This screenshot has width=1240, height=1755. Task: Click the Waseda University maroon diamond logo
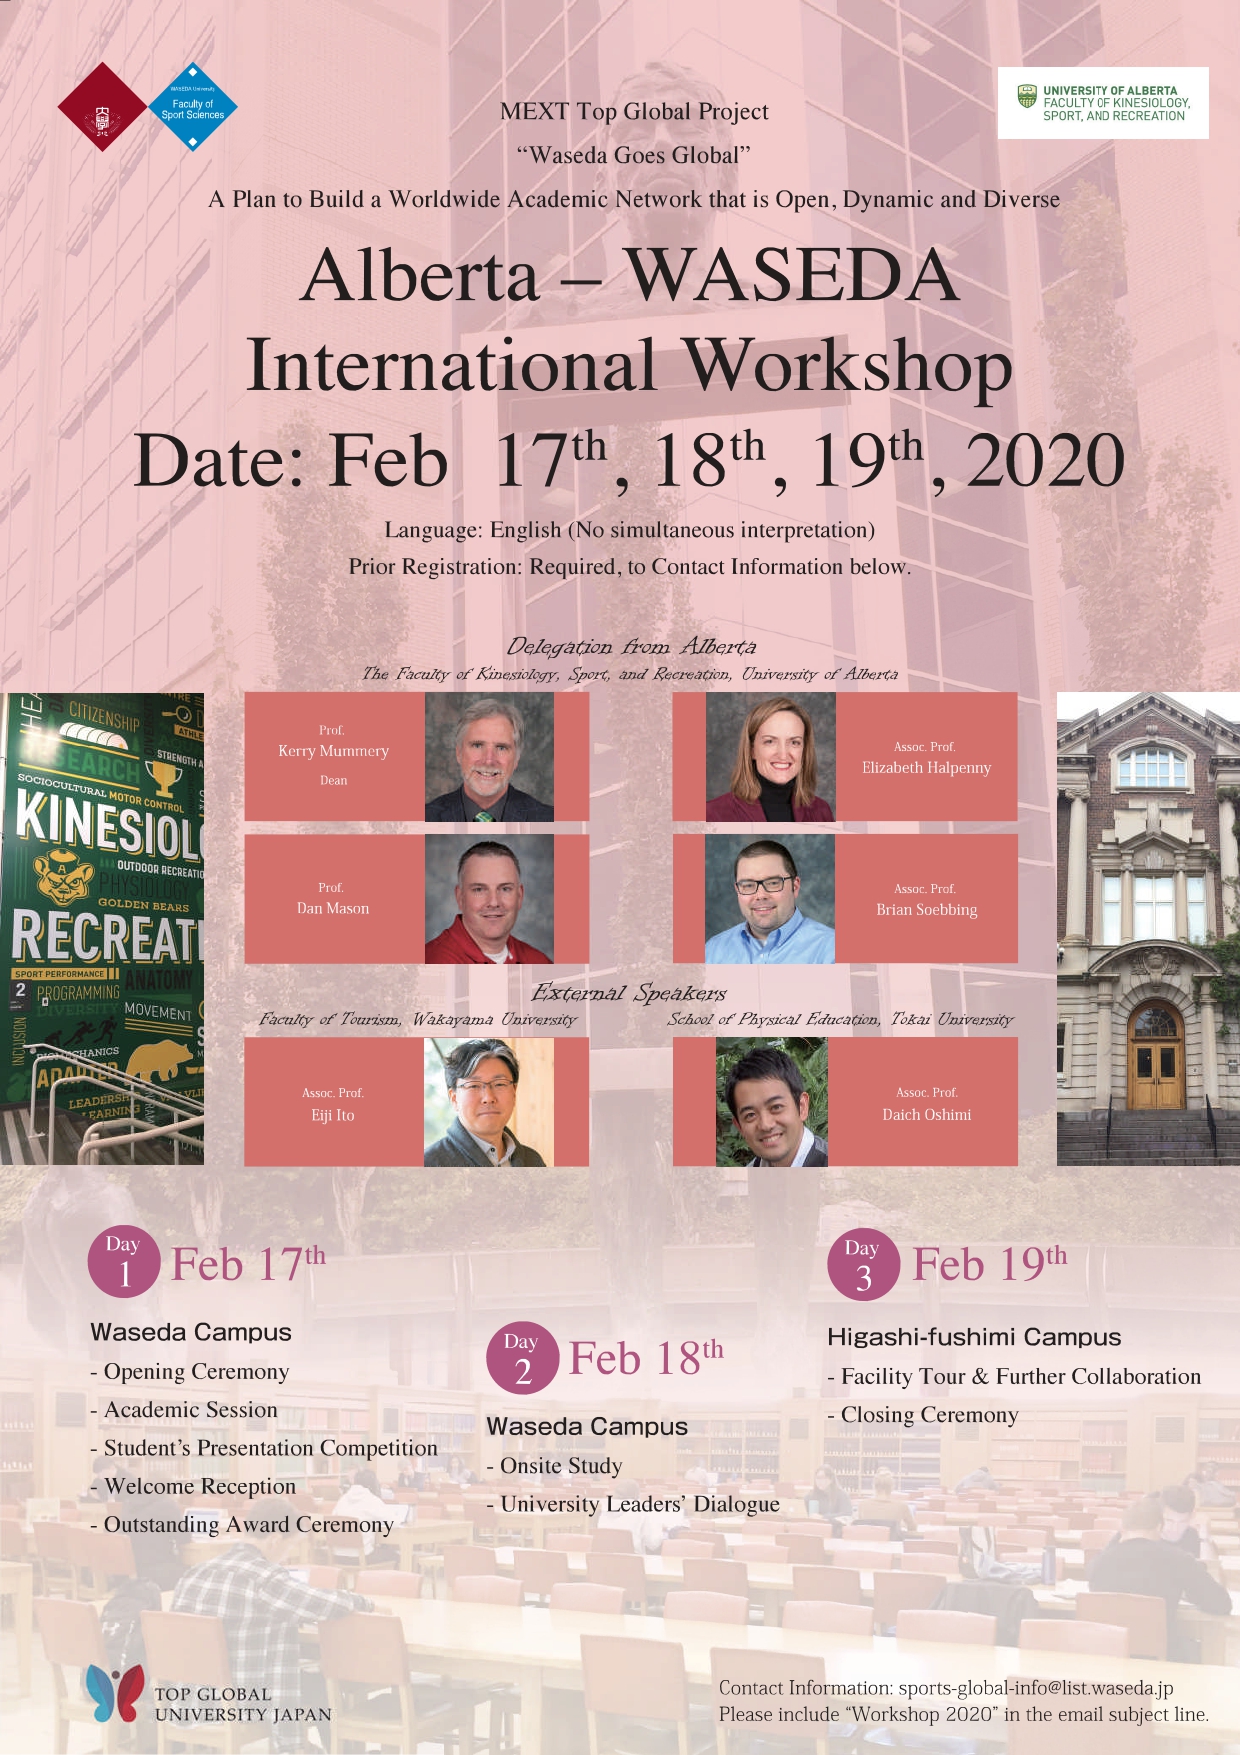tap(102, 107)
